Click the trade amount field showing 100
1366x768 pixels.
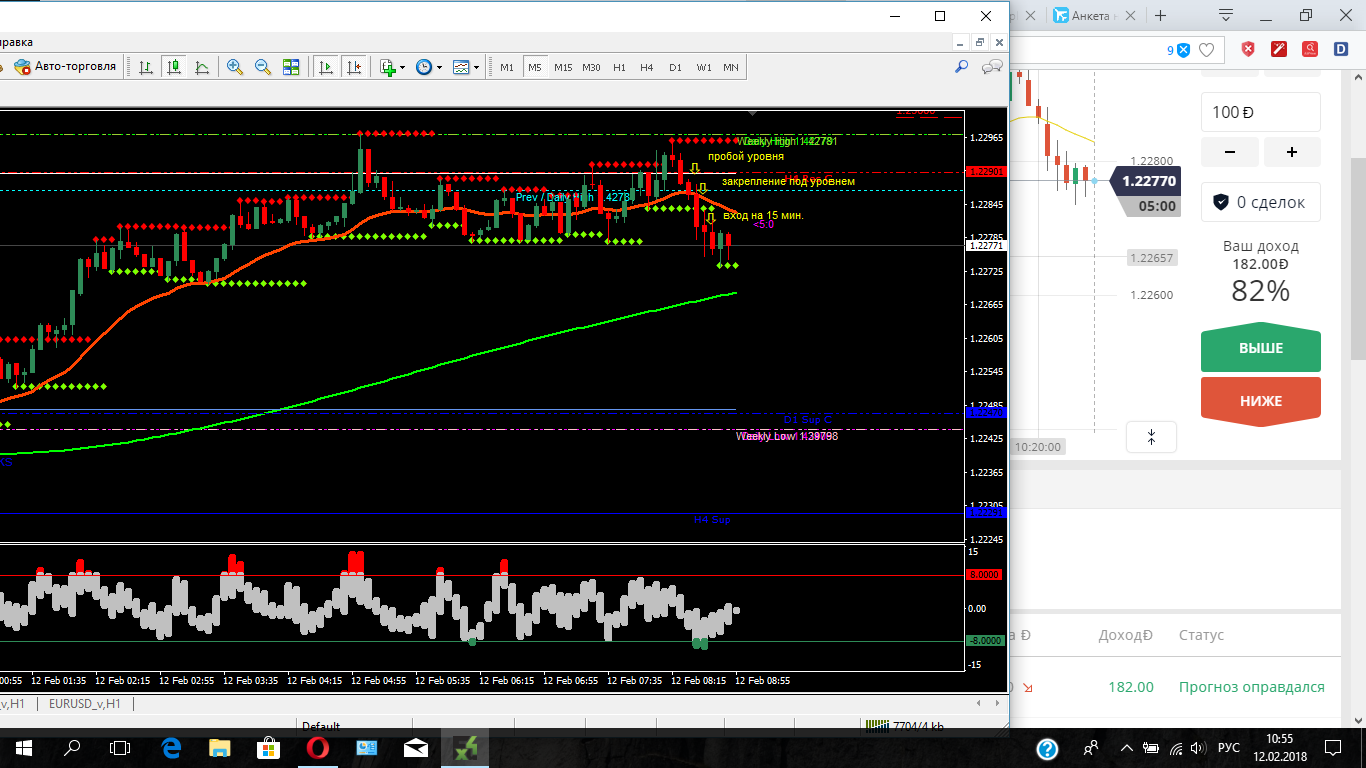pyautogui.click(x=1261, y=112)
